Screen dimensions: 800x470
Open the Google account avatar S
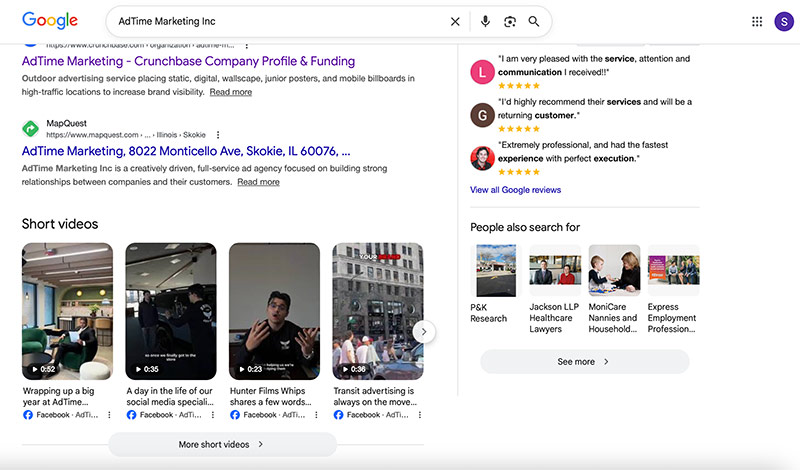tap(784, 21)
